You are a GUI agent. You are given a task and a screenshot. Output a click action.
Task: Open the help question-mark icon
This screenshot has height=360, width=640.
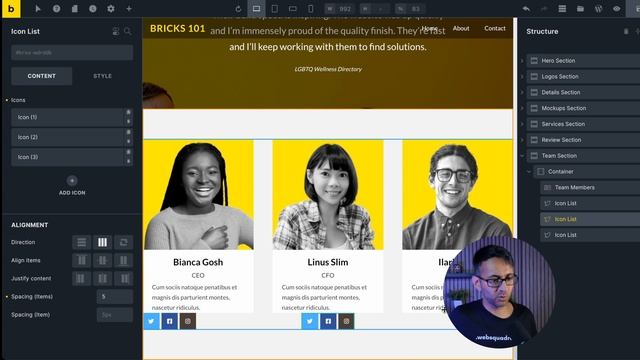[x=56, y=9]
